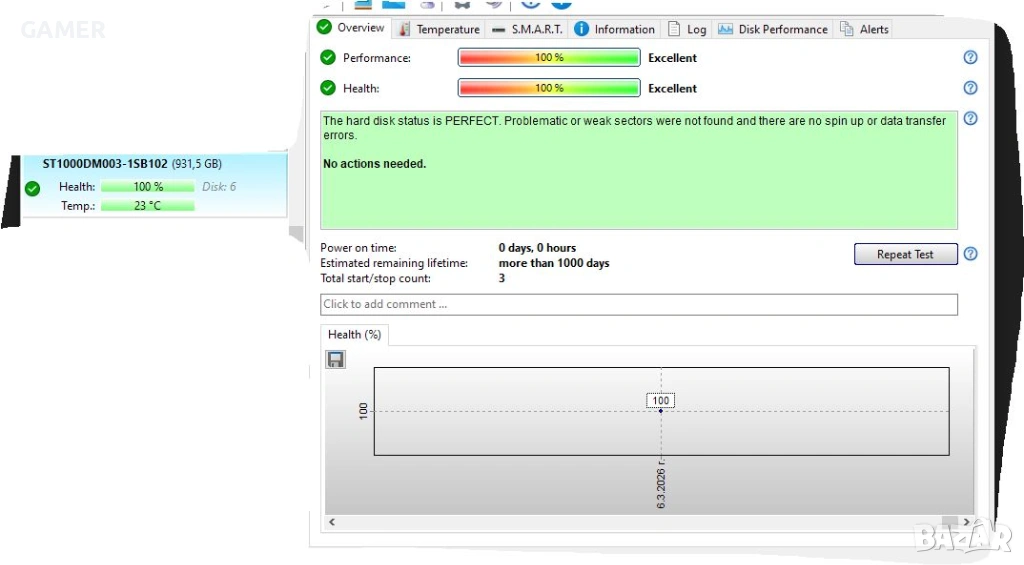Open the help icon beside Repeat Test
Screen dimensions: 1024x565
click(969, 254)
